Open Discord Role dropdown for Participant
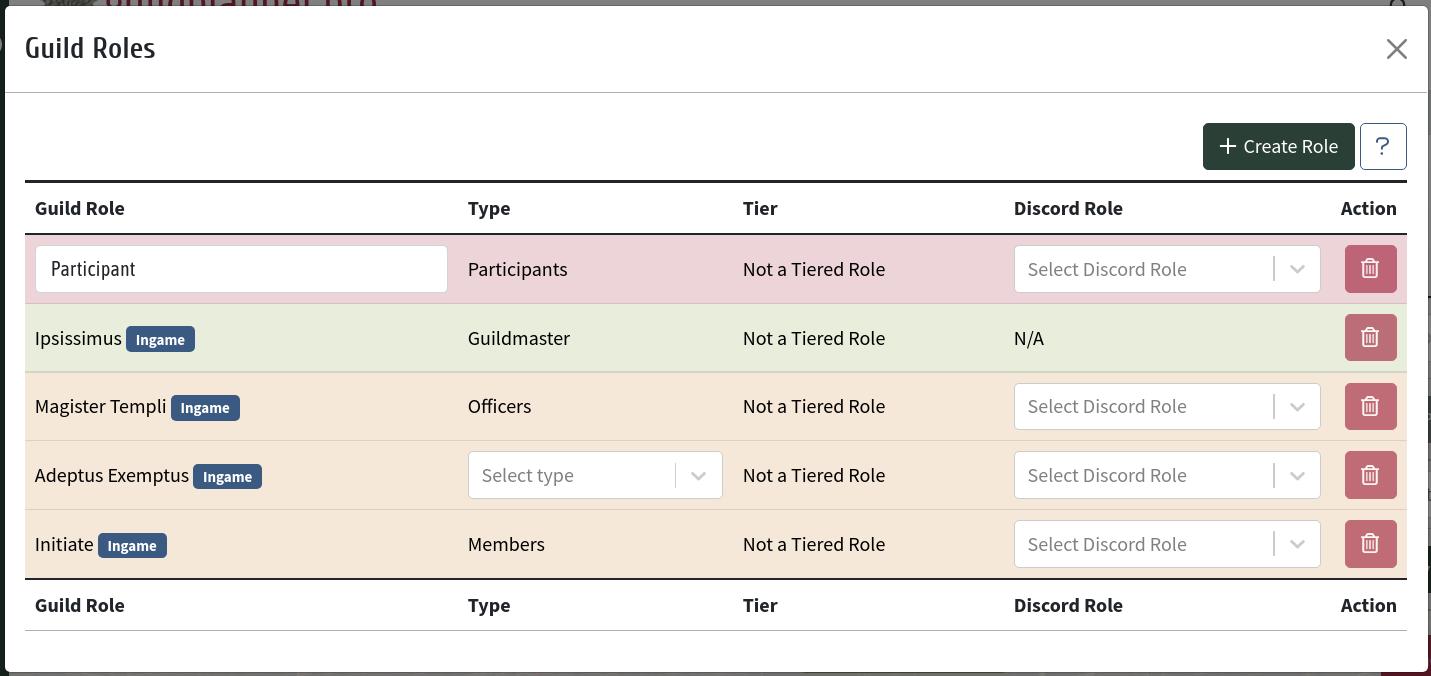 pyautogui.click(x=1167, y=269)
